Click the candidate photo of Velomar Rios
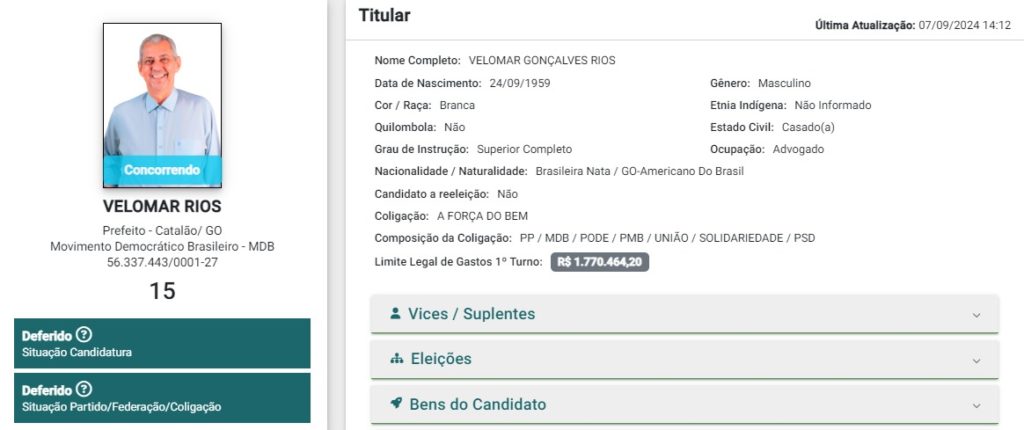Viewport: 1024px width, 430px height. coord(162,95)
